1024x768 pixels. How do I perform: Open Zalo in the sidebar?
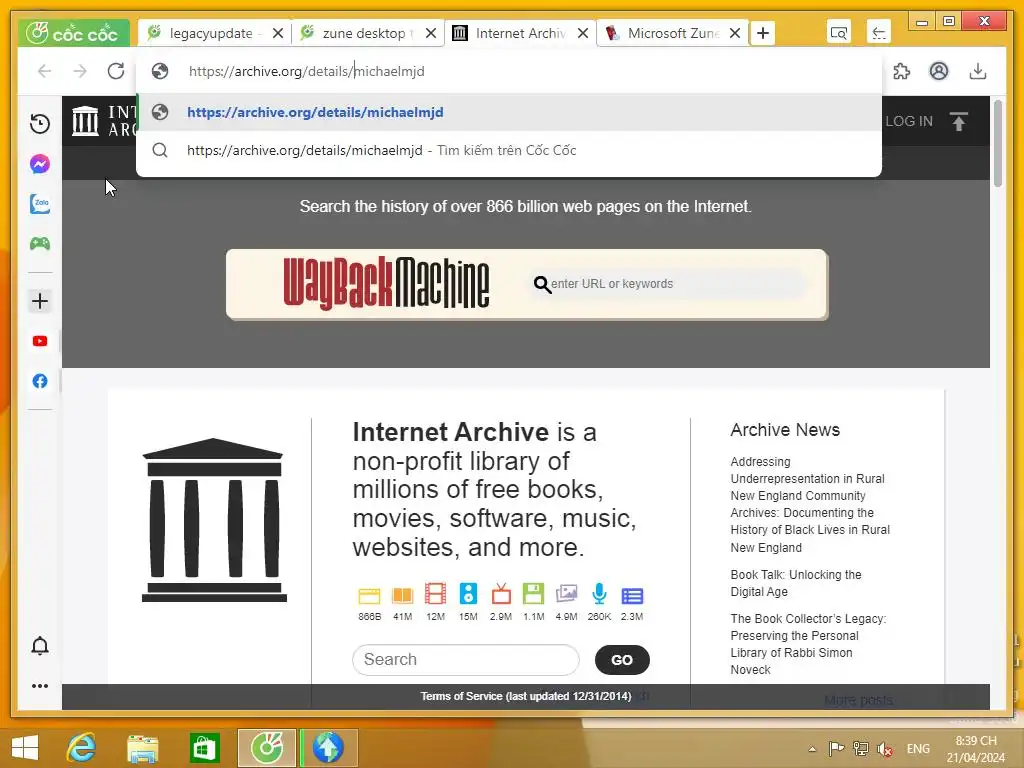[40, 204]
